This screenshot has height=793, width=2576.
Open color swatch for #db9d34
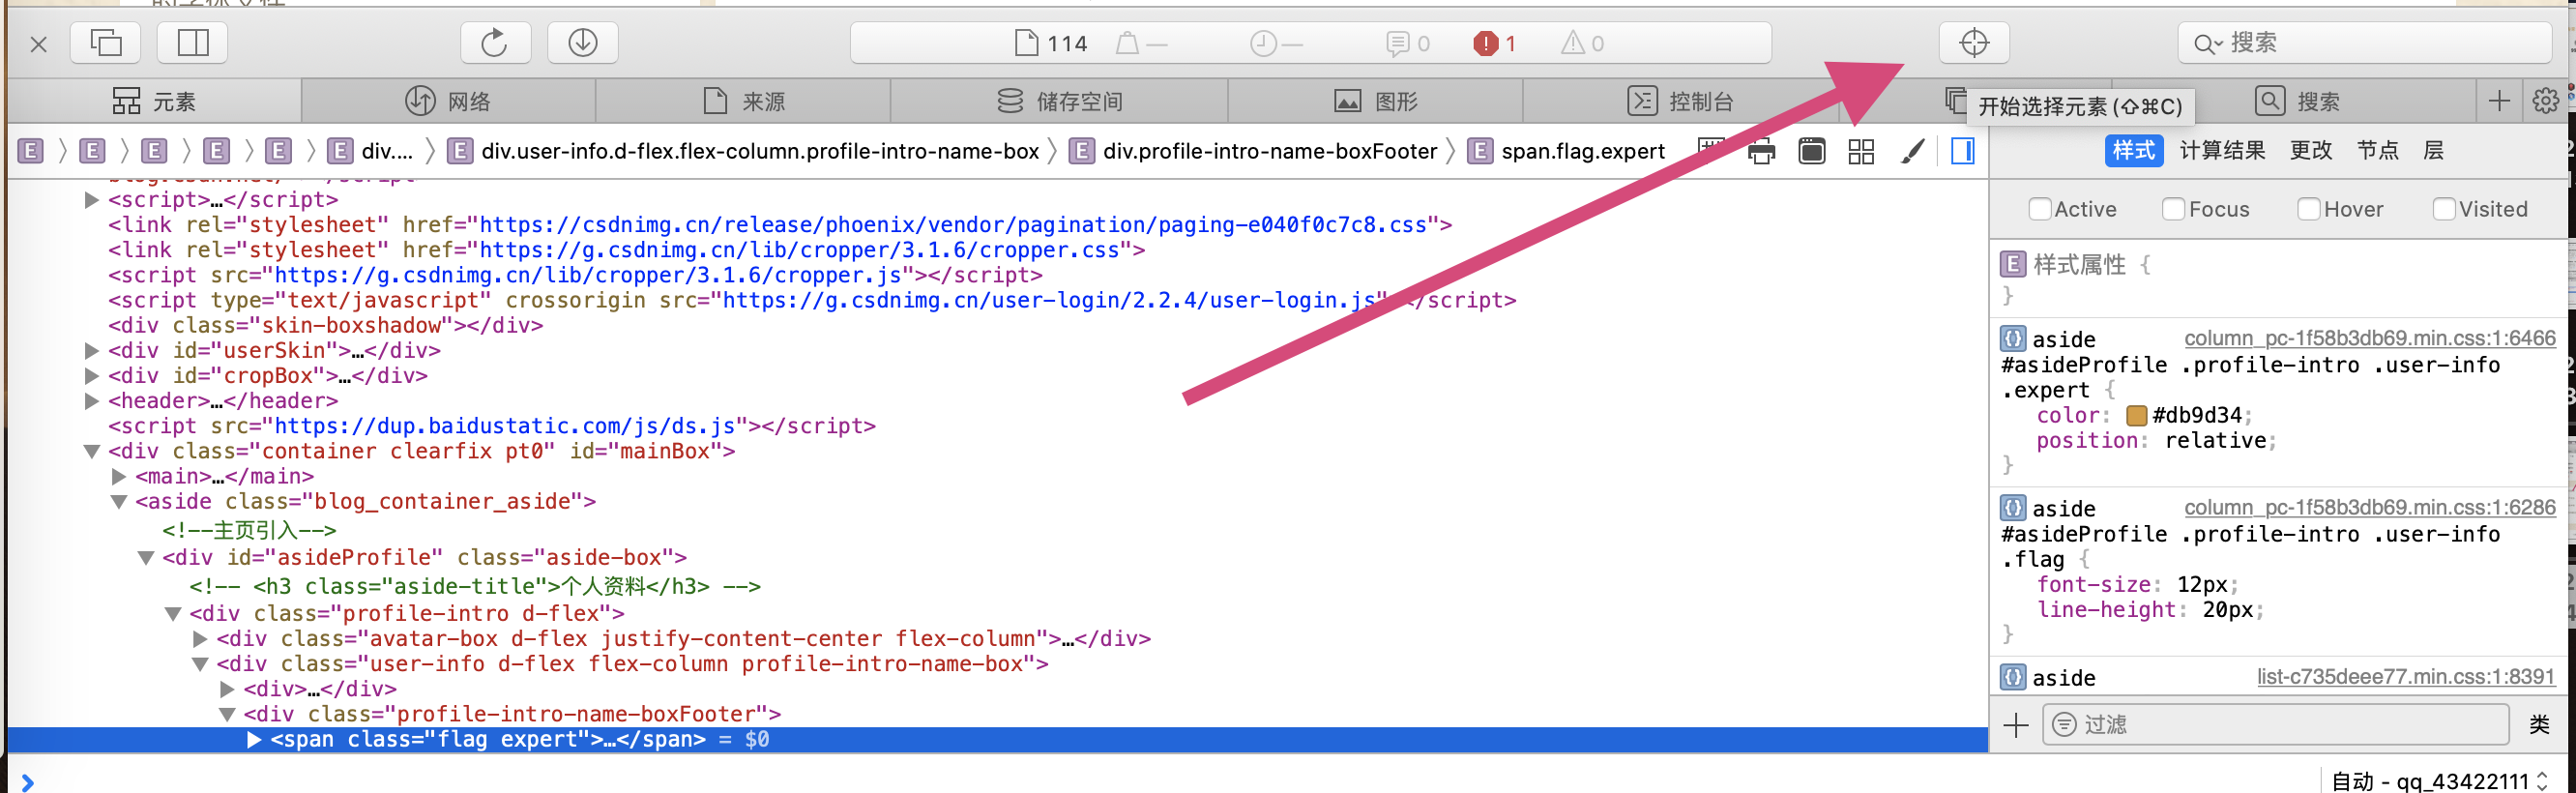[x=2136, y=416]
